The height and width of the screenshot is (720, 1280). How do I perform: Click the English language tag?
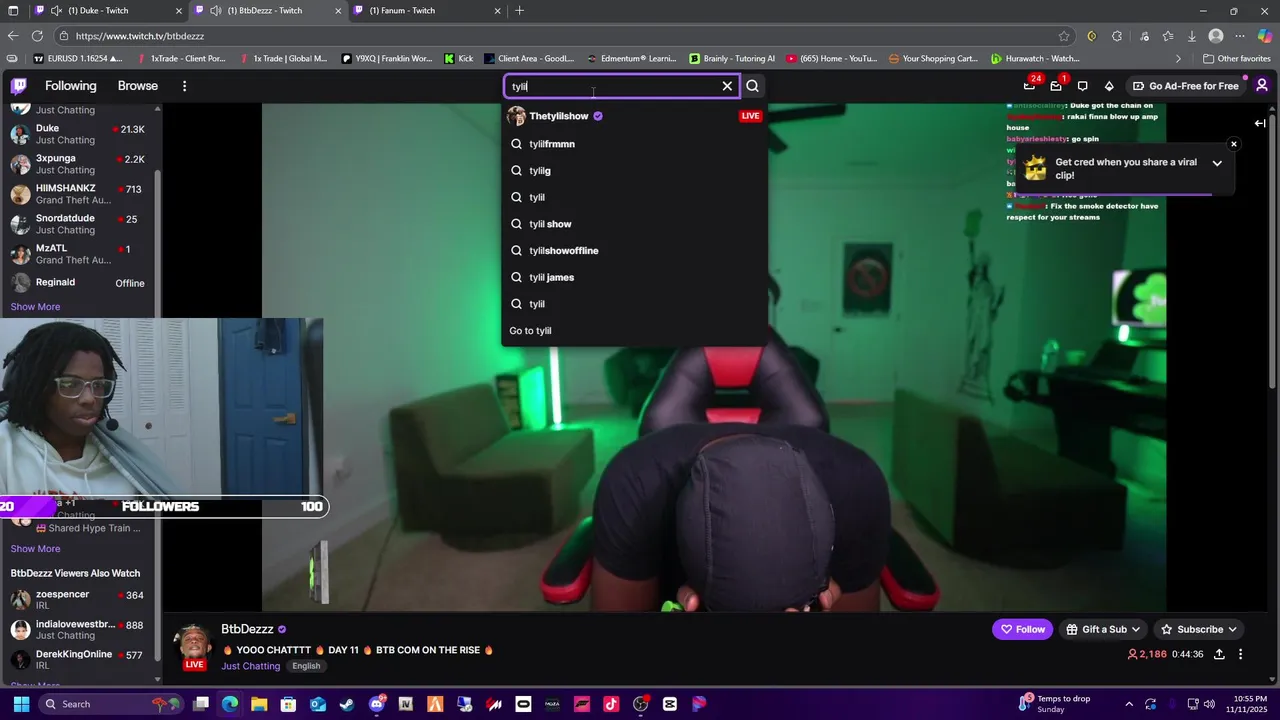306,666
